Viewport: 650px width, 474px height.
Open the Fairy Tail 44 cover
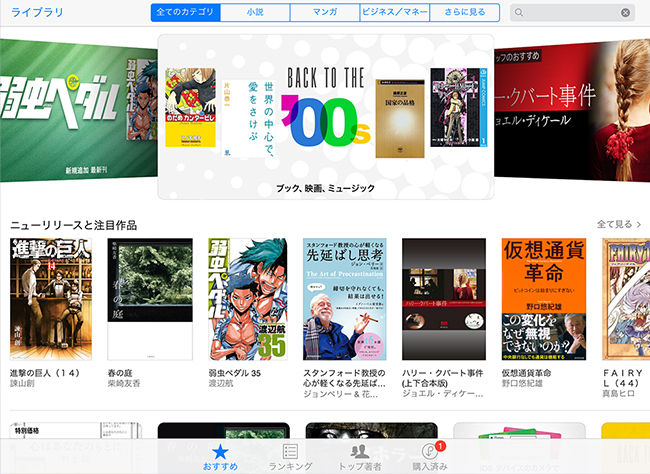point(626,299)
